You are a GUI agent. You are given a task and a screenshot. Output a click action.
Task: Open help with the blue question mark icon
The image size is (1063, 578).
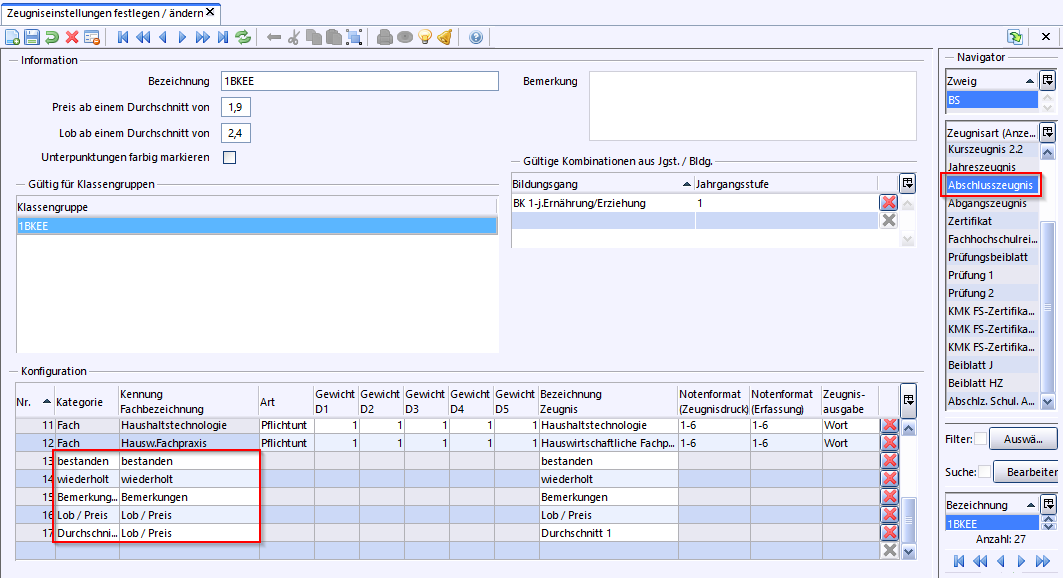point(476,37)
